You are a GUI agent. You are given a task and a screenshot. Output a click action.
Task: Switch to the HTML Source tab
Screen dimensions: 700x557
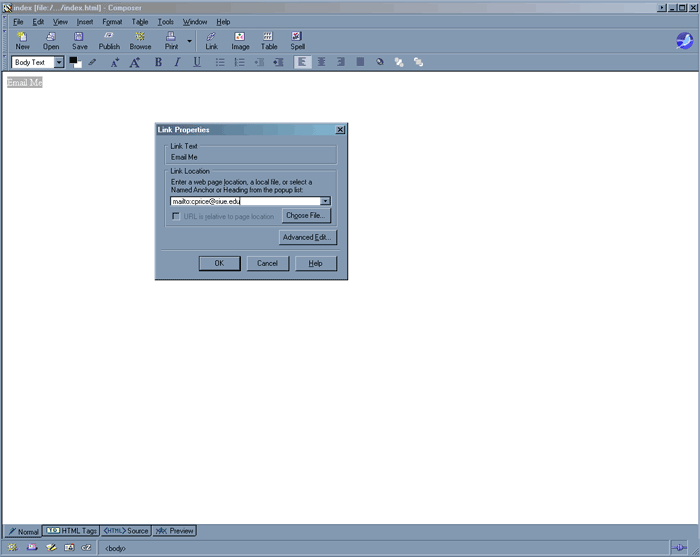pyautogui.click(x=126, y=531)
